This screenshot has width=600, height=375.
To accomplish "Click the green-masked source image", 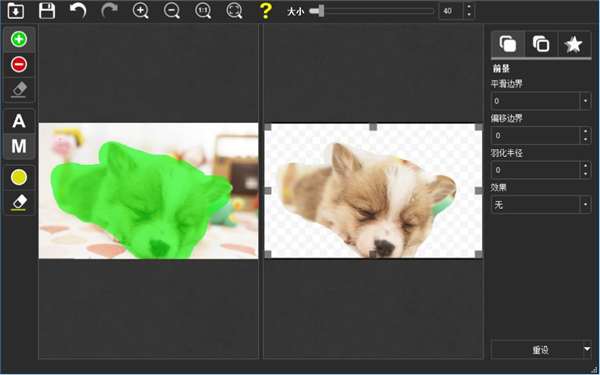I will [x=148, y=191].
